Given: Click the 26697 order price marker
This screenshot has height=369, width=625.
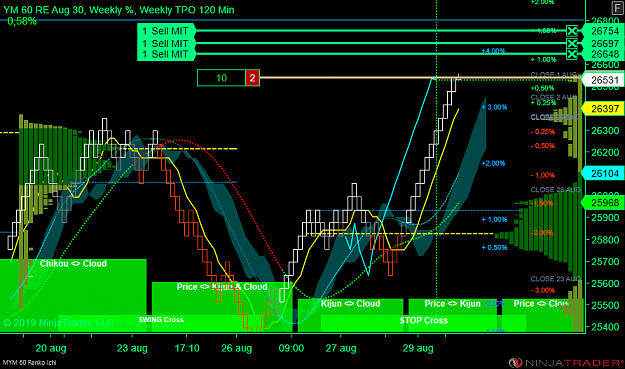Looking at the screenshot, I should click(x=604, y=43).
